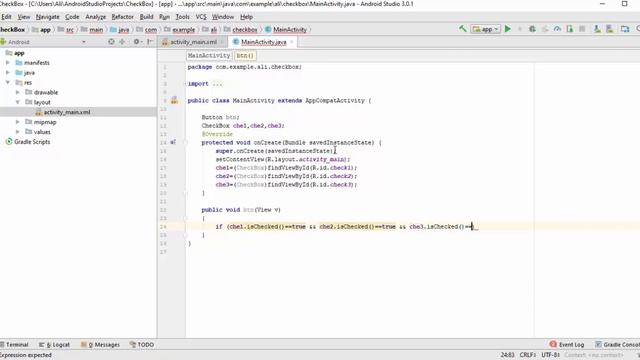
Task: Click the grey Stop icon in toolbar
Action: (582, 29)
